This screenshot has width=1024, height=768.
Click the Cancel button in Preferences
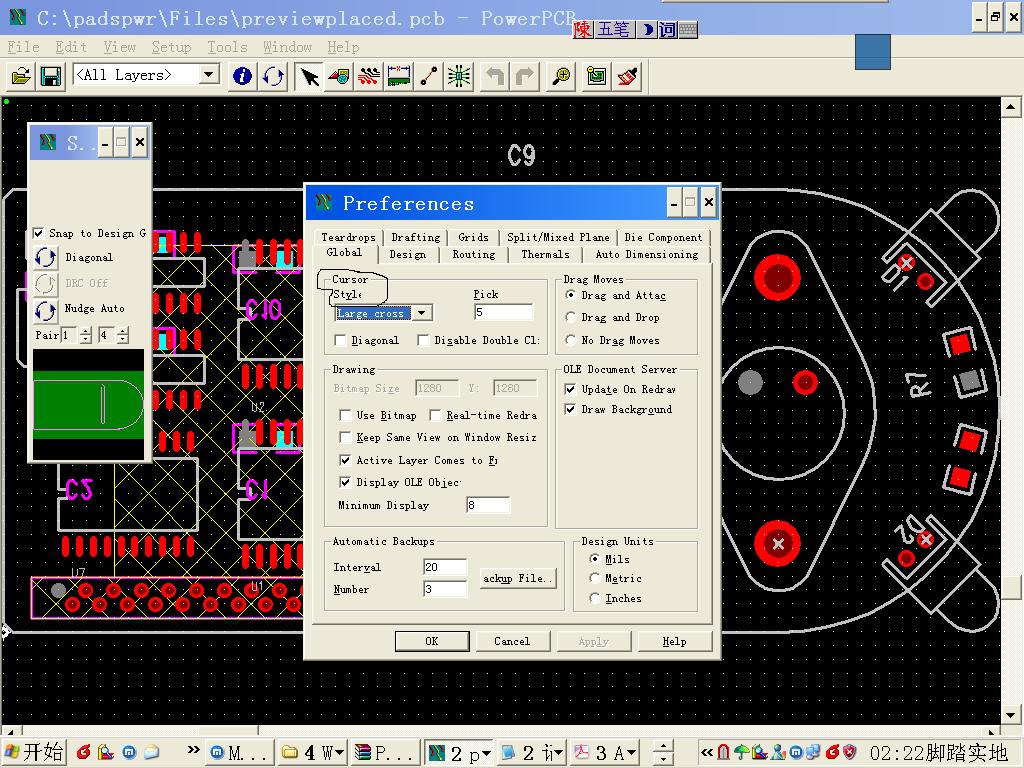tap(511, 641)
